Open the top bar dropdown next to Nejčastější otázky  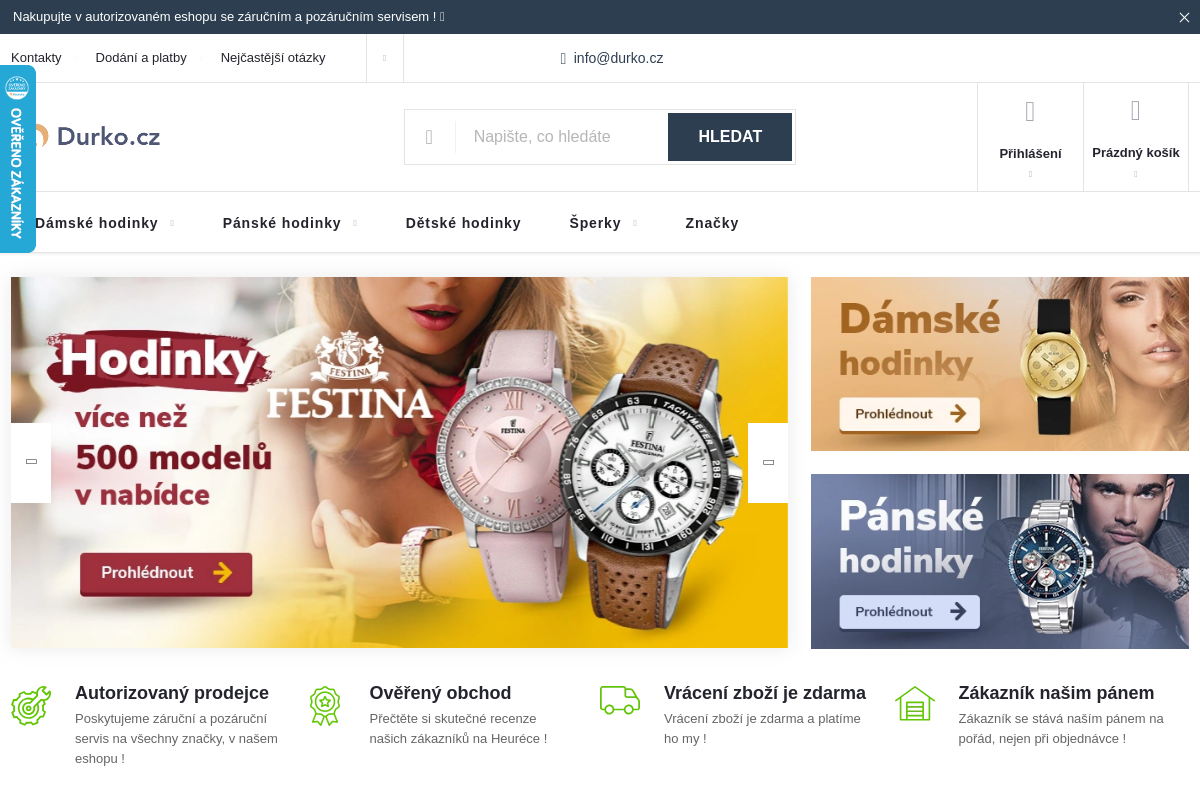[385, 58]
